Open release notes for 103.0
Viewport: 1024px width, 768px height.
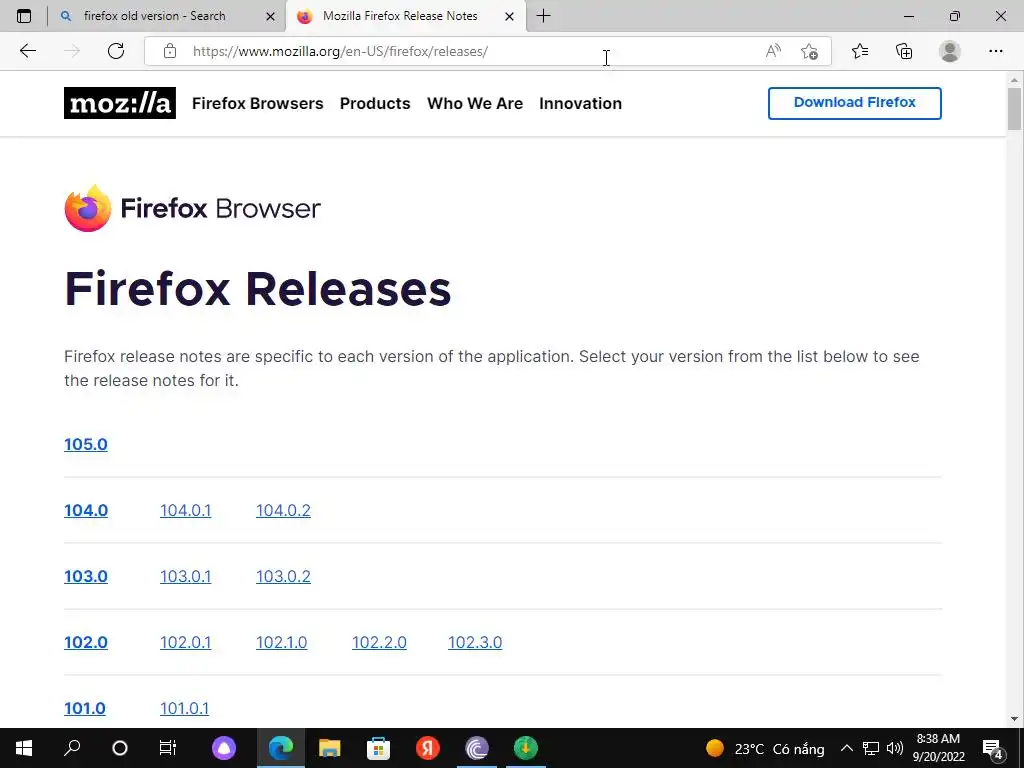coord(86,576)
